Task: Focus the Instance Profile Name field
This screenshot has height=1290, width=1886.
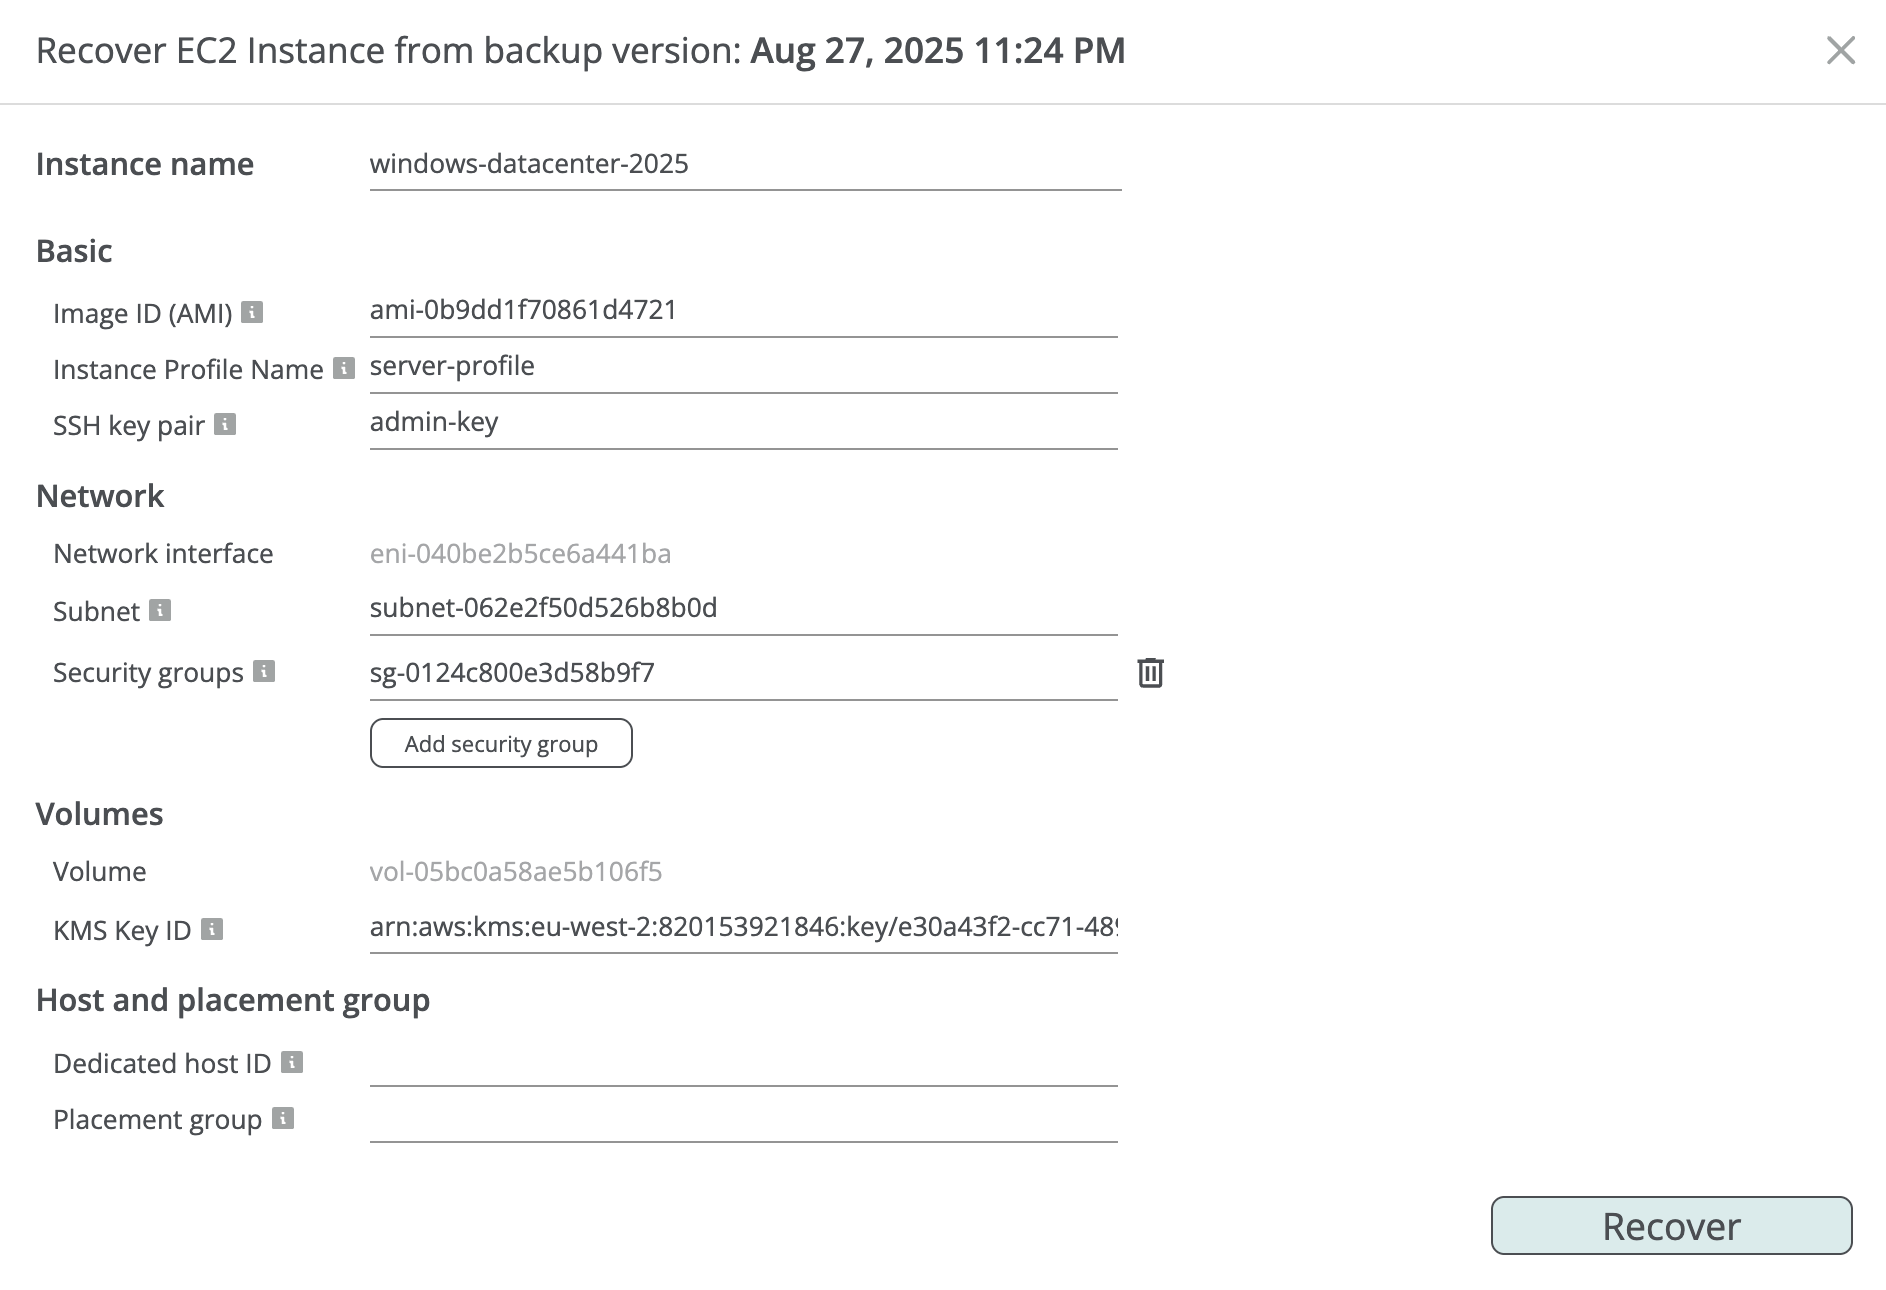Action: 742,367
